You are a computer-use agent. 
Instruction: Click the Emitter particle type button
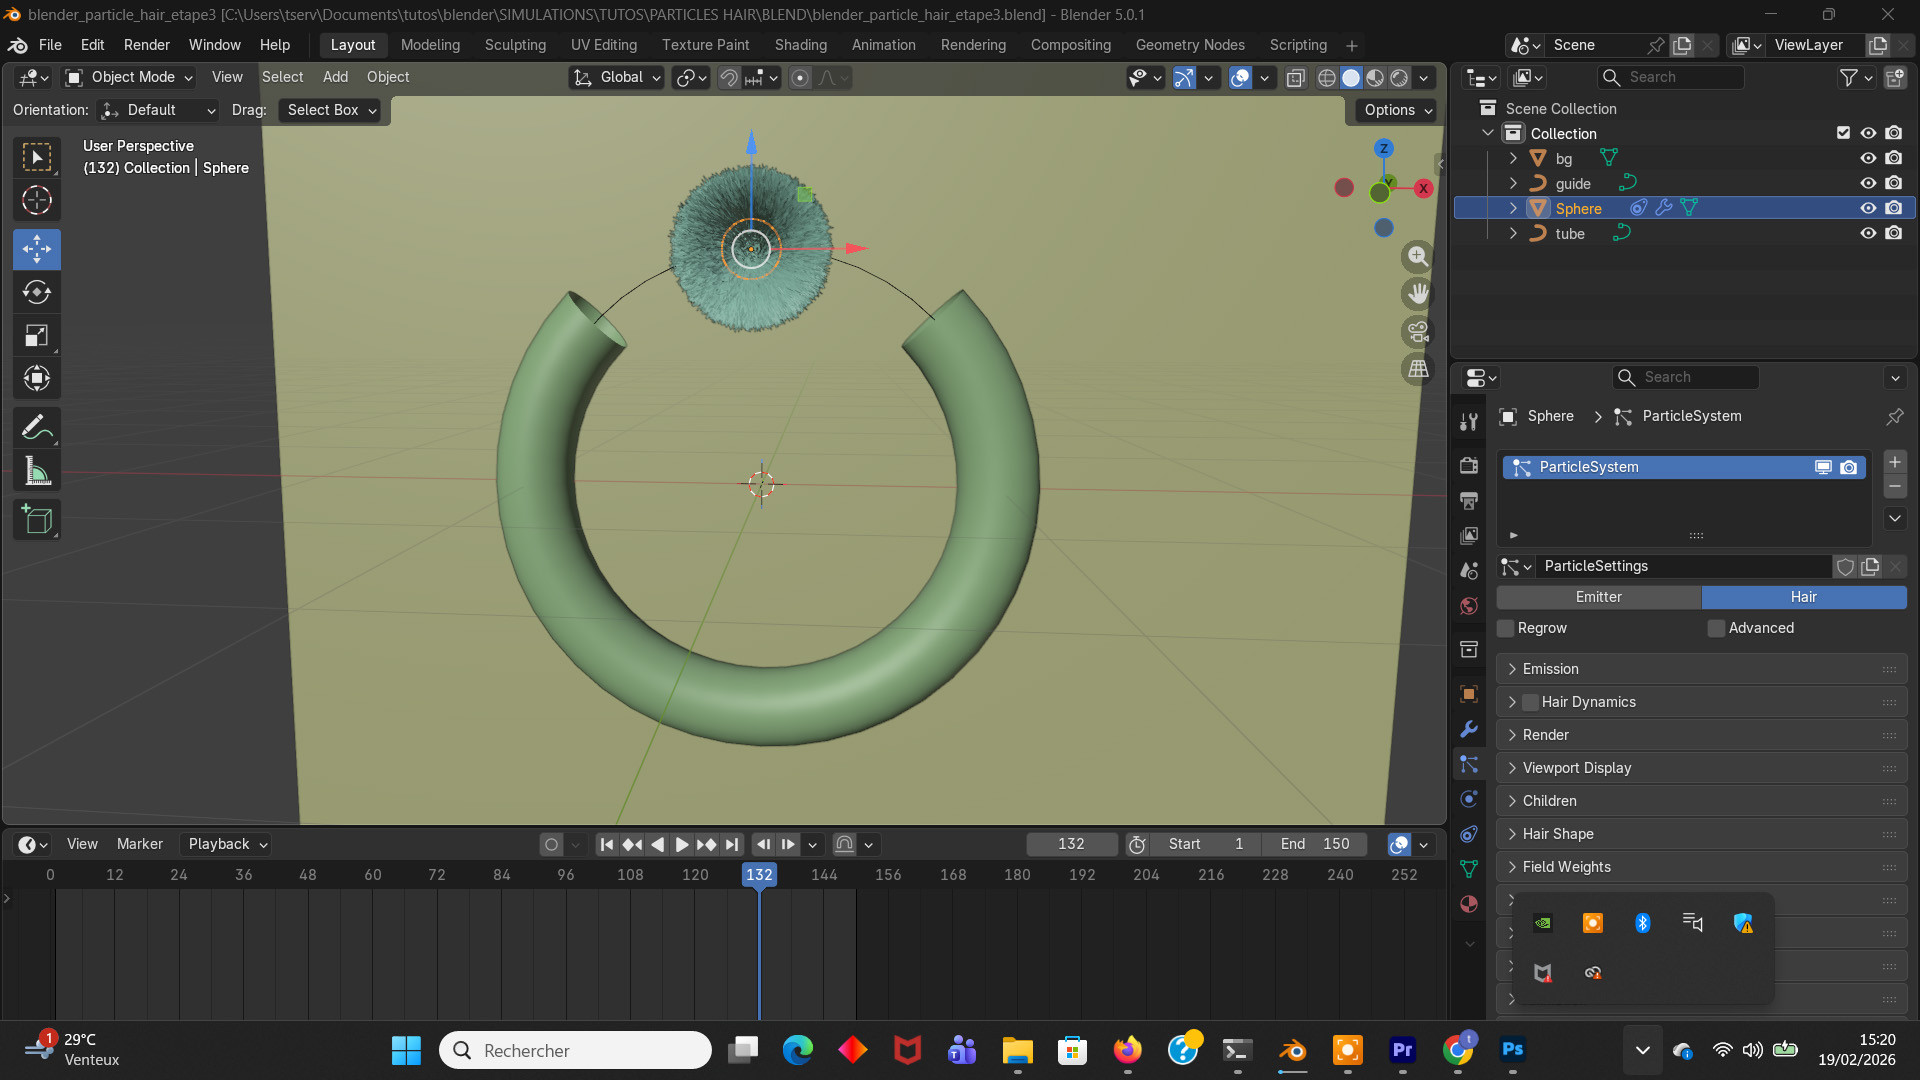1598,597
